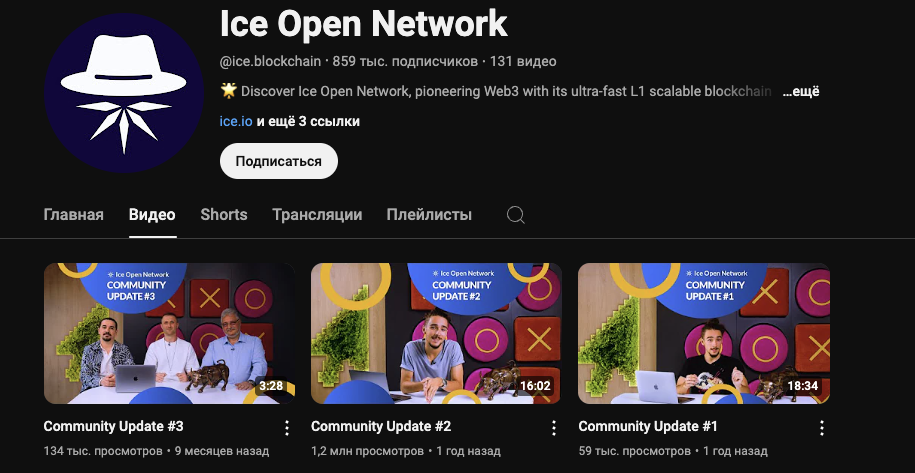Show additional channel links (и ещё 3 ссылки)

click(x=308, y=121)
